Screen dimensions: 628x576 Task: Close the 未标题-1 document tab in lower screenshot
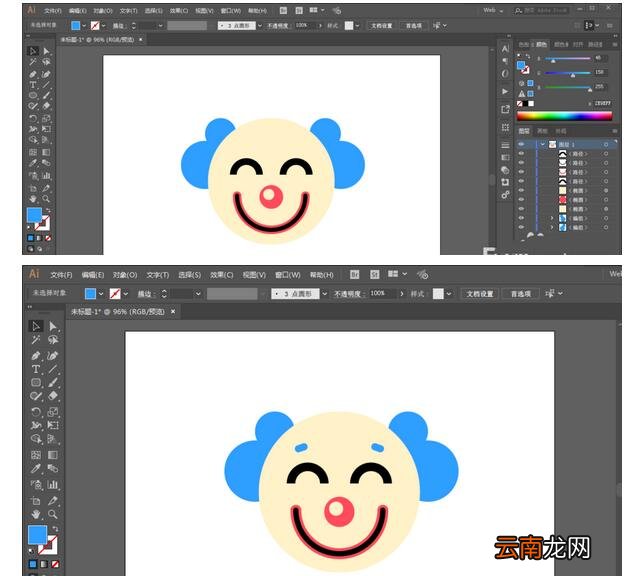[x=173, y=311]
